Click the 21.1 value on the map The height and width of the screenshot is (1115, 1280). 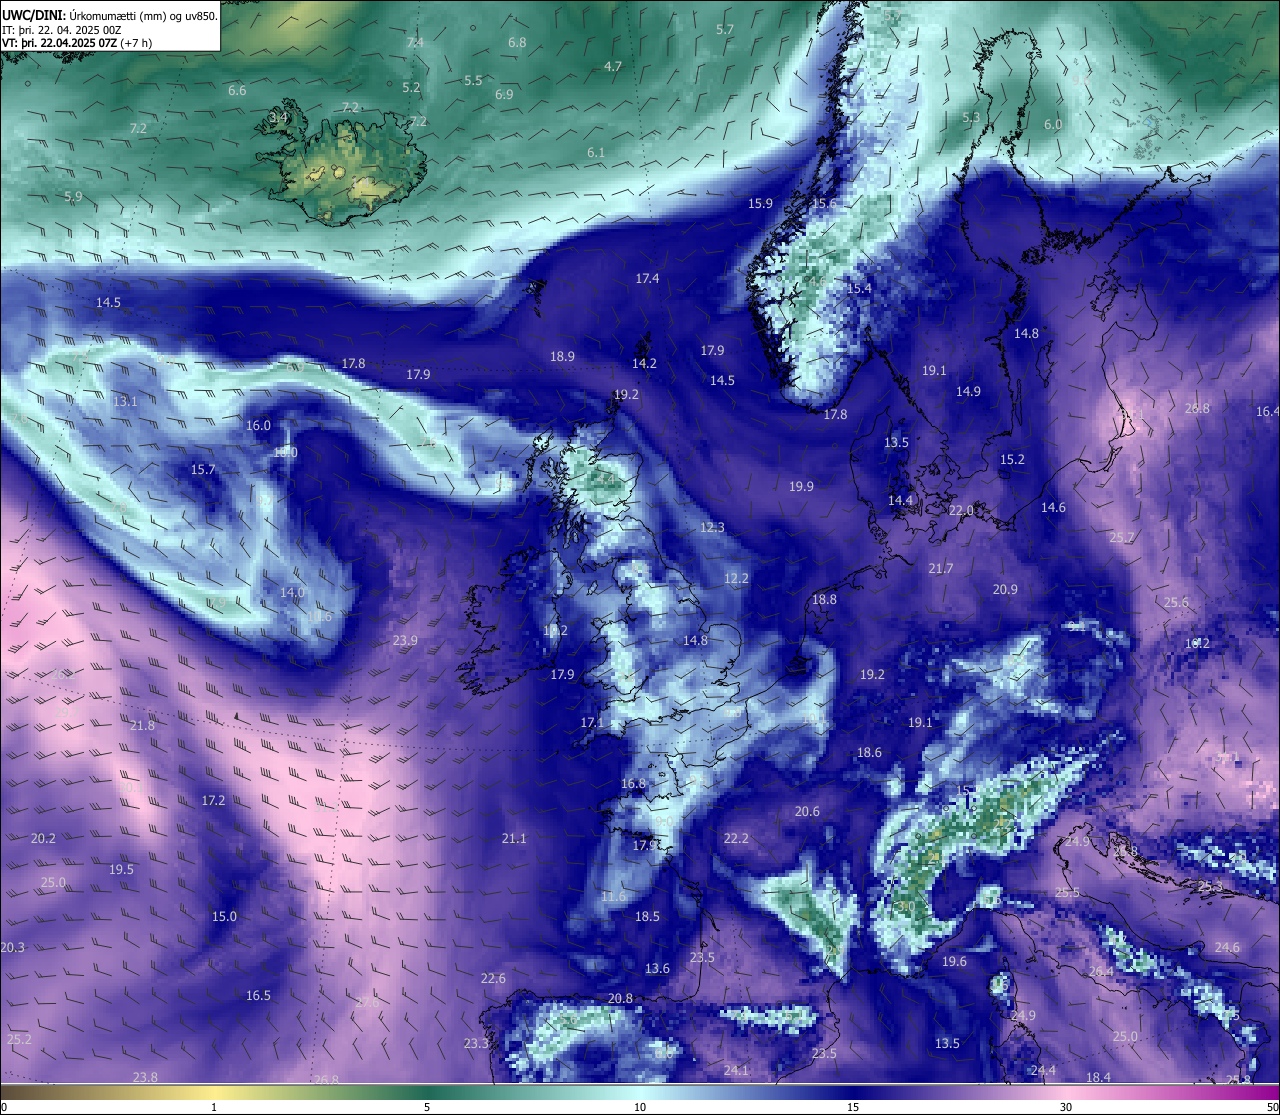pyautogui.click(x=514, y=839)
